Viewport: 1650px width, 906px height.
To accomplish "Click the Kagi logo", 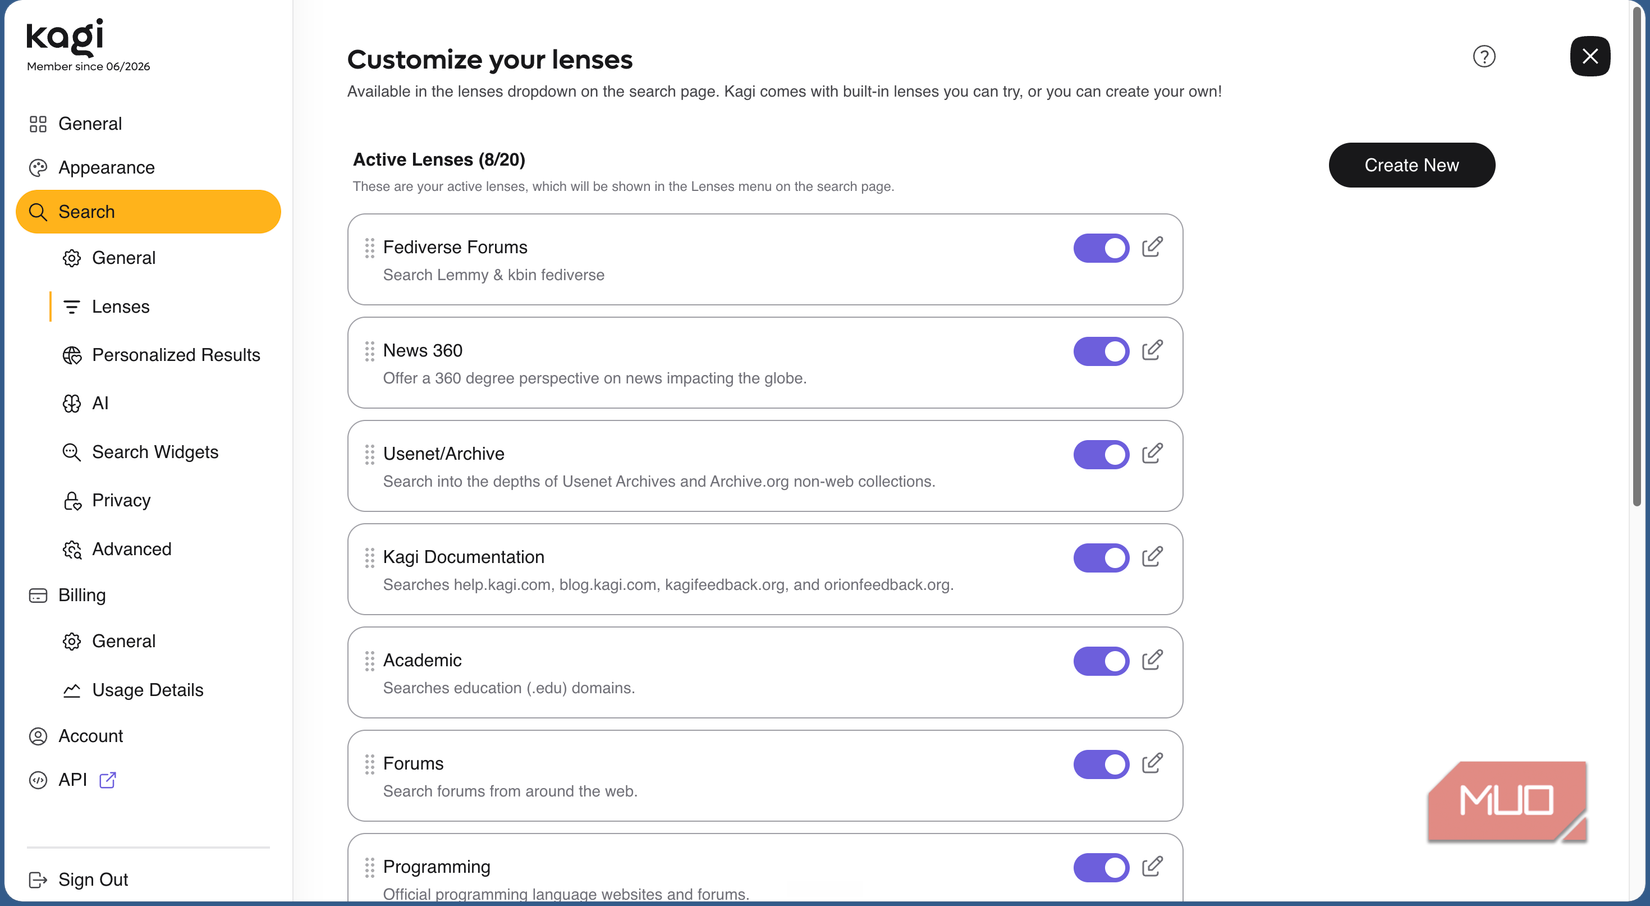I will pyautogui.click(x=65, y=37).
